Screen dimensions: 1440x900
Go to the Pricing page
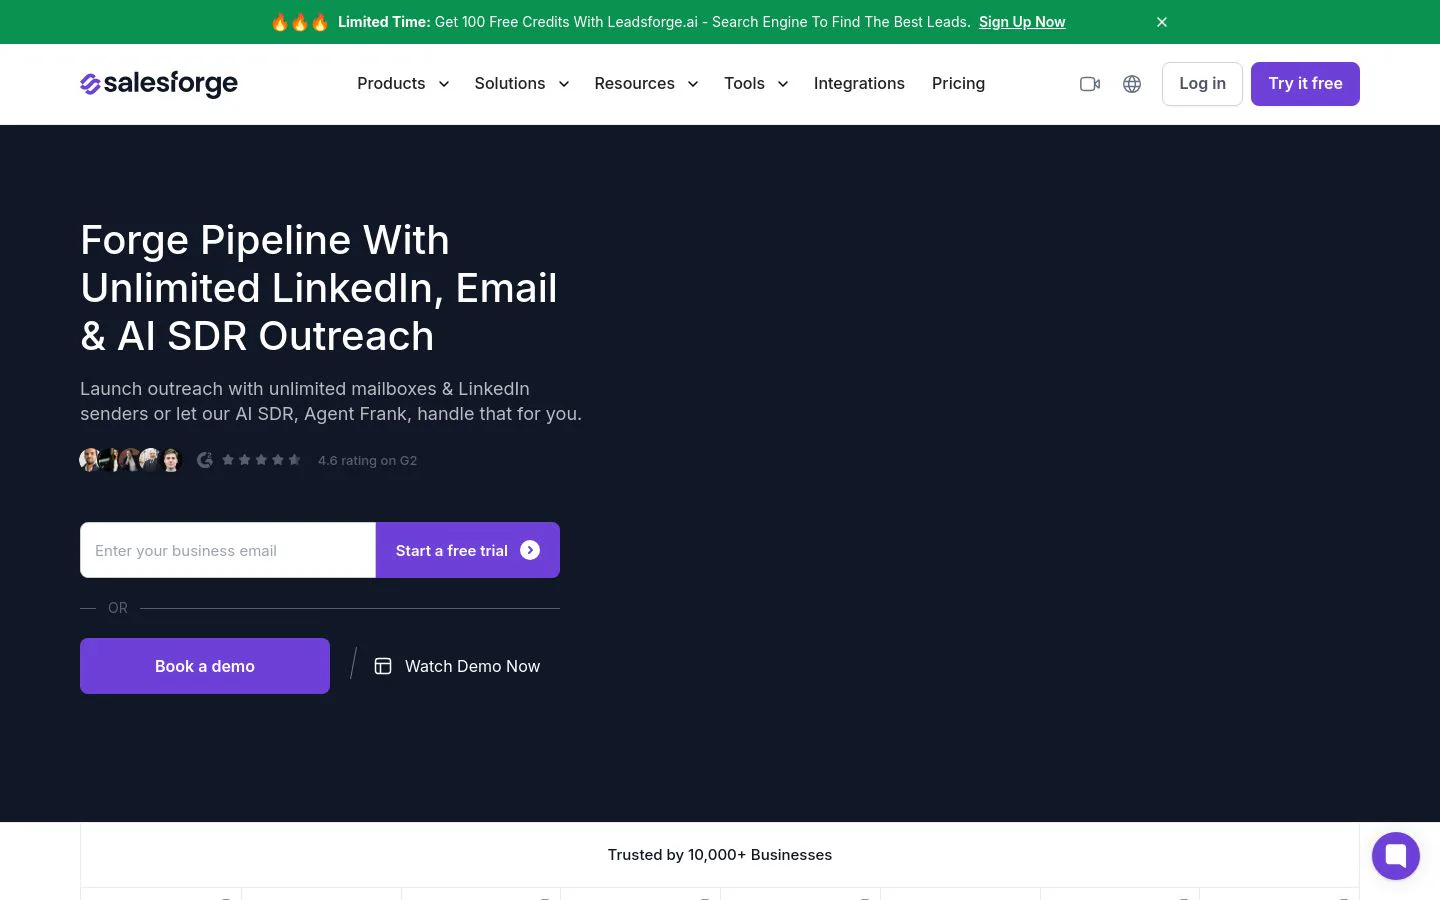click(958, 84)
